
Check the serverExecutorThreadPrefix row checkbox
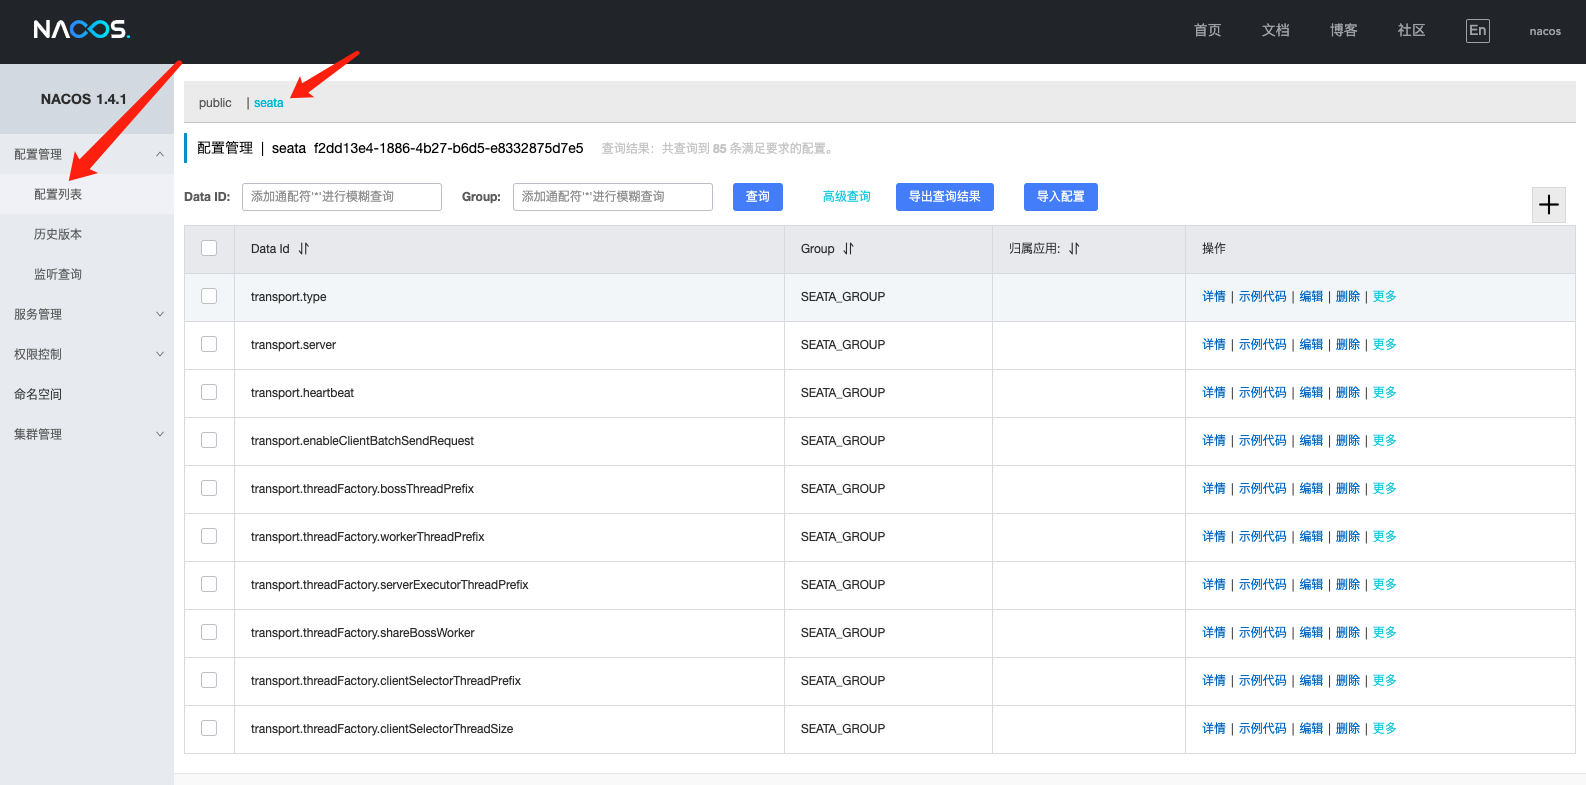click(209, 584)
